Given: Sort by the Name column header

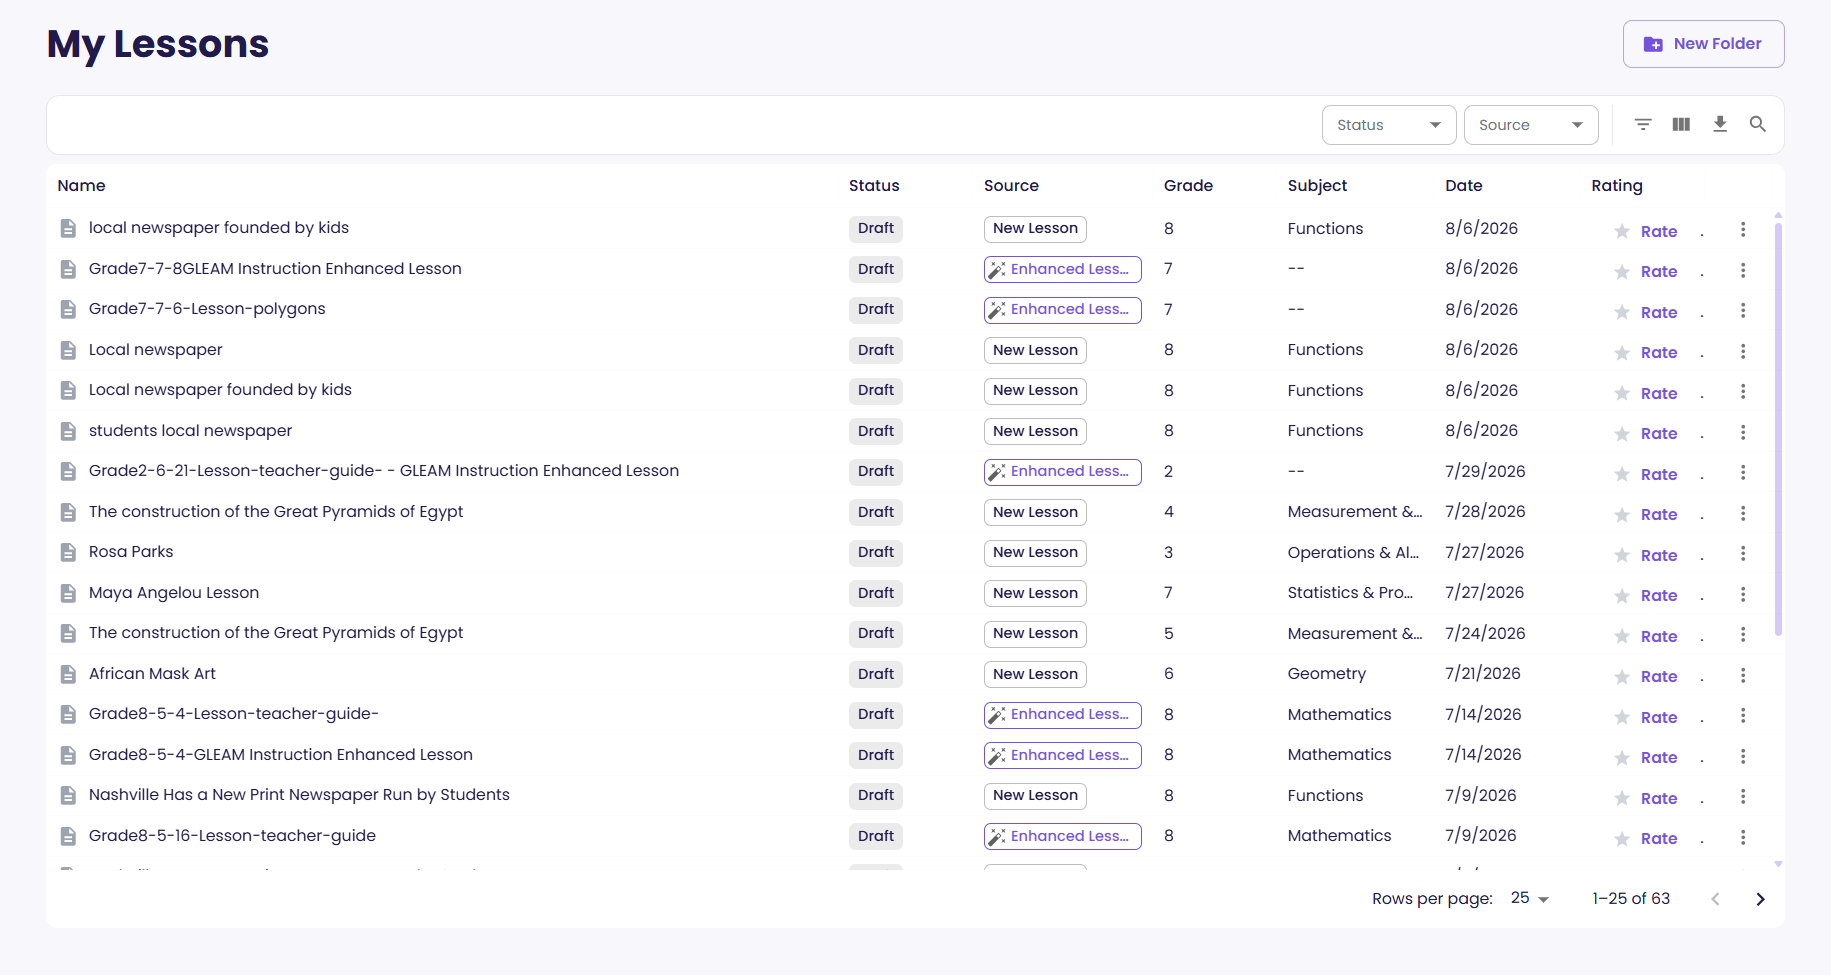Looking at the screenshot, I should [81, 186].
